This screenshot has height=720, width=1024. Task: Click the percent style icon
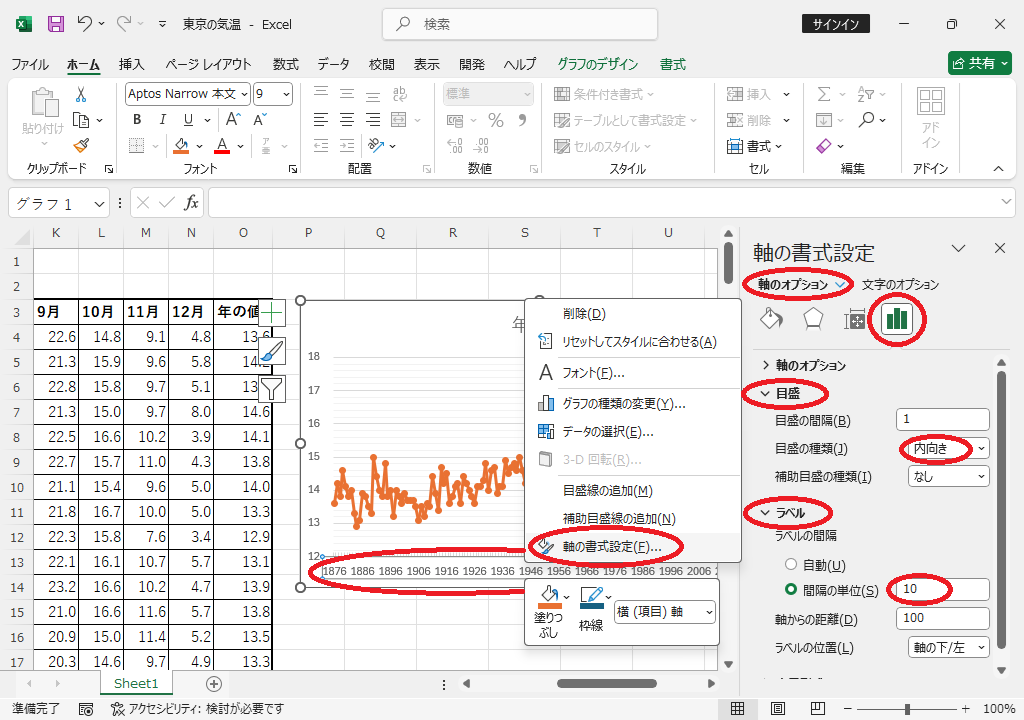pyautogui.click(x=496, y=120)
